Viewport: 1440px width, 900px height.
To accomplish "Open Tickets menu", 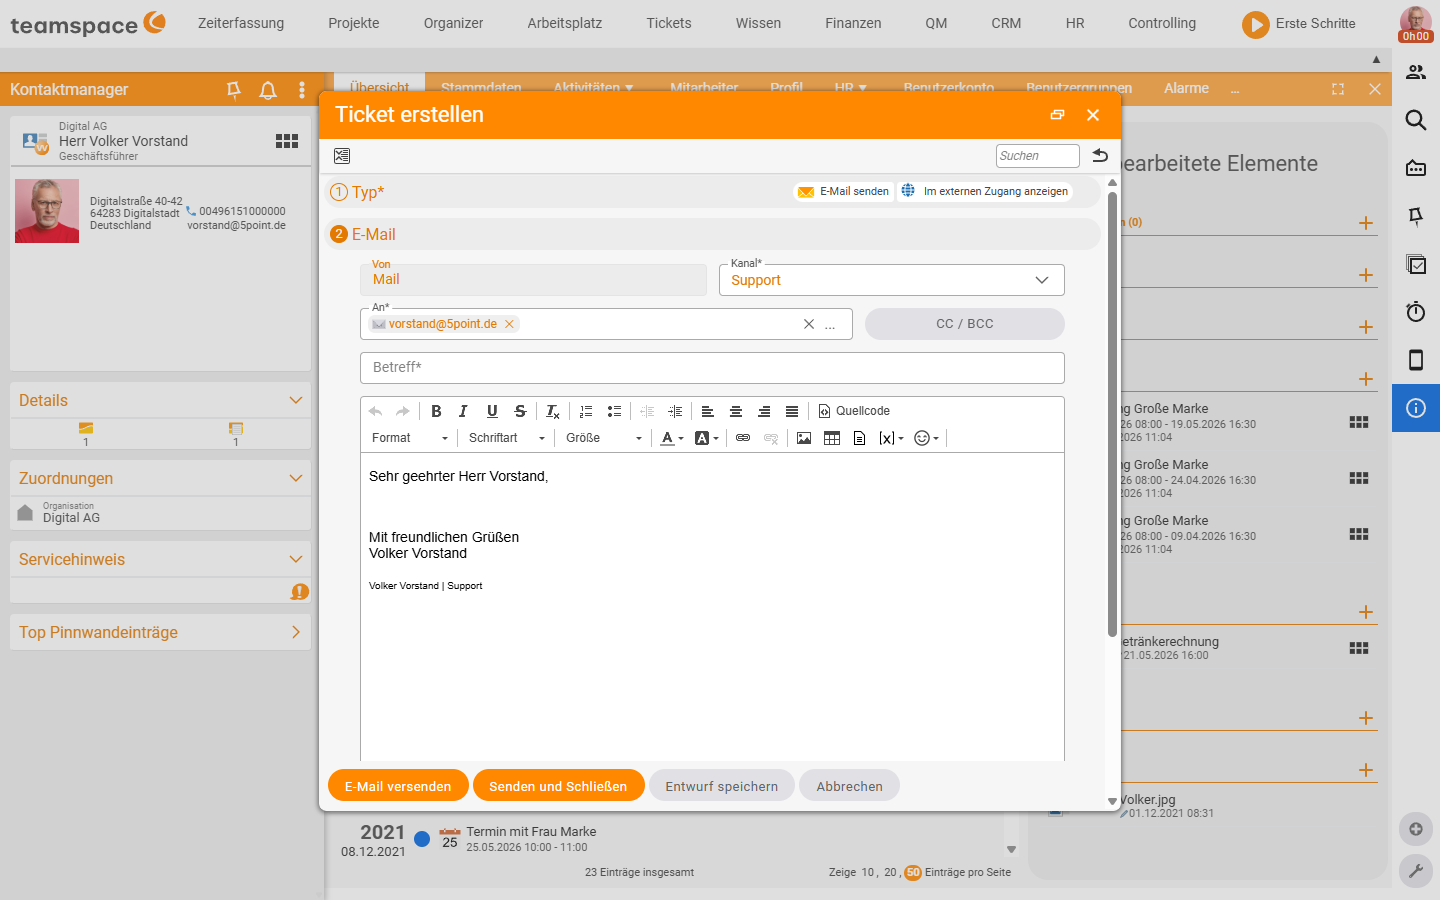I will [669, 23].
